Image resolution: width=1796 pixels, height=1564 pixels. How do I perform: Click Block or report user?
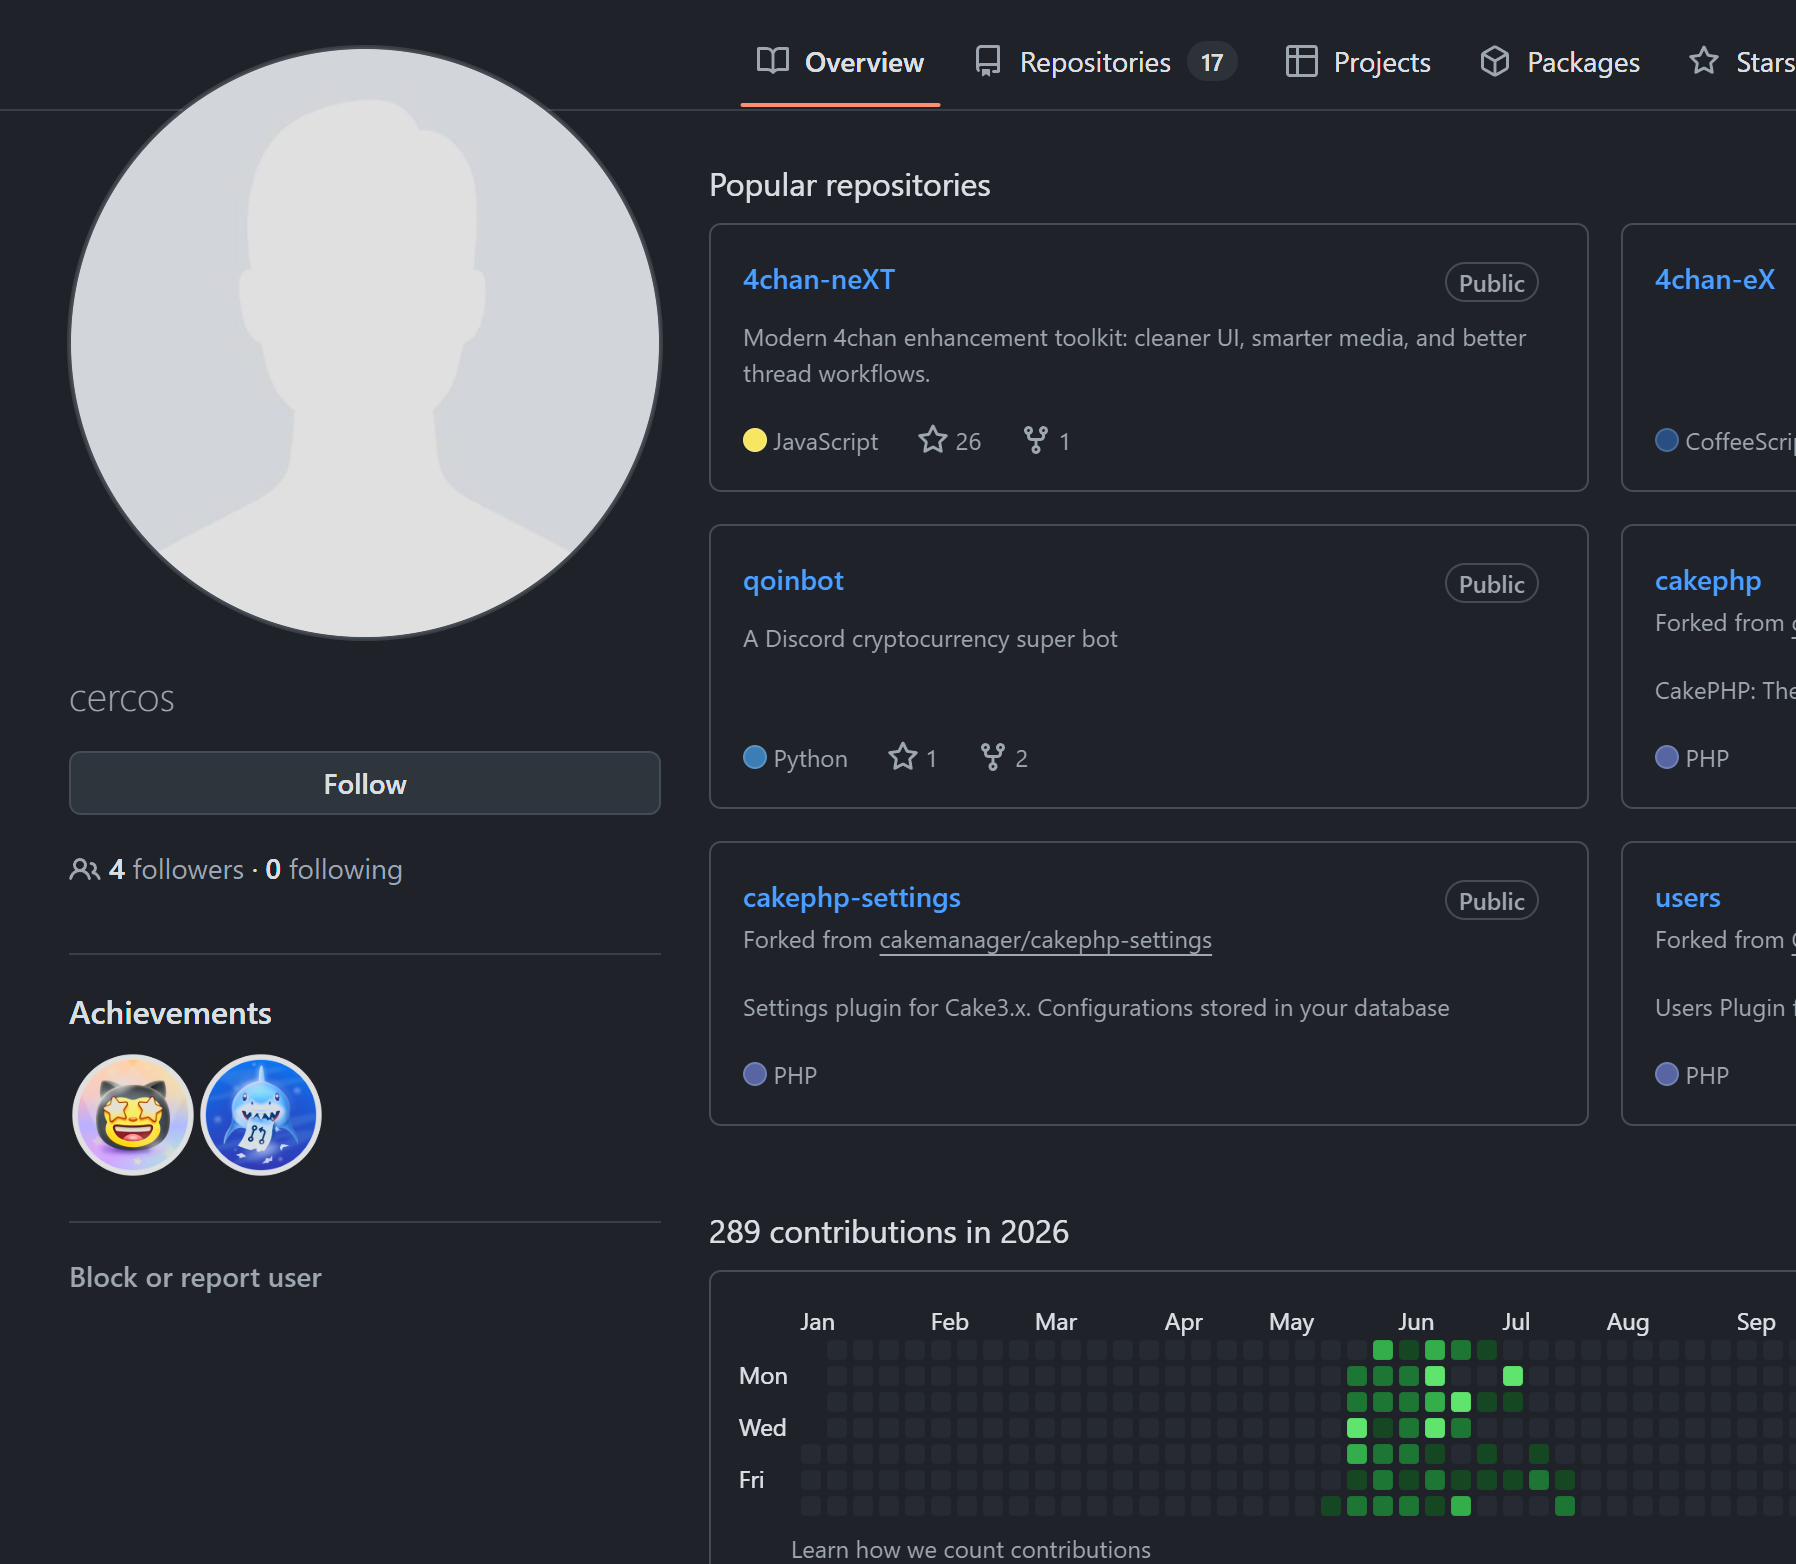pos(195,1277)
